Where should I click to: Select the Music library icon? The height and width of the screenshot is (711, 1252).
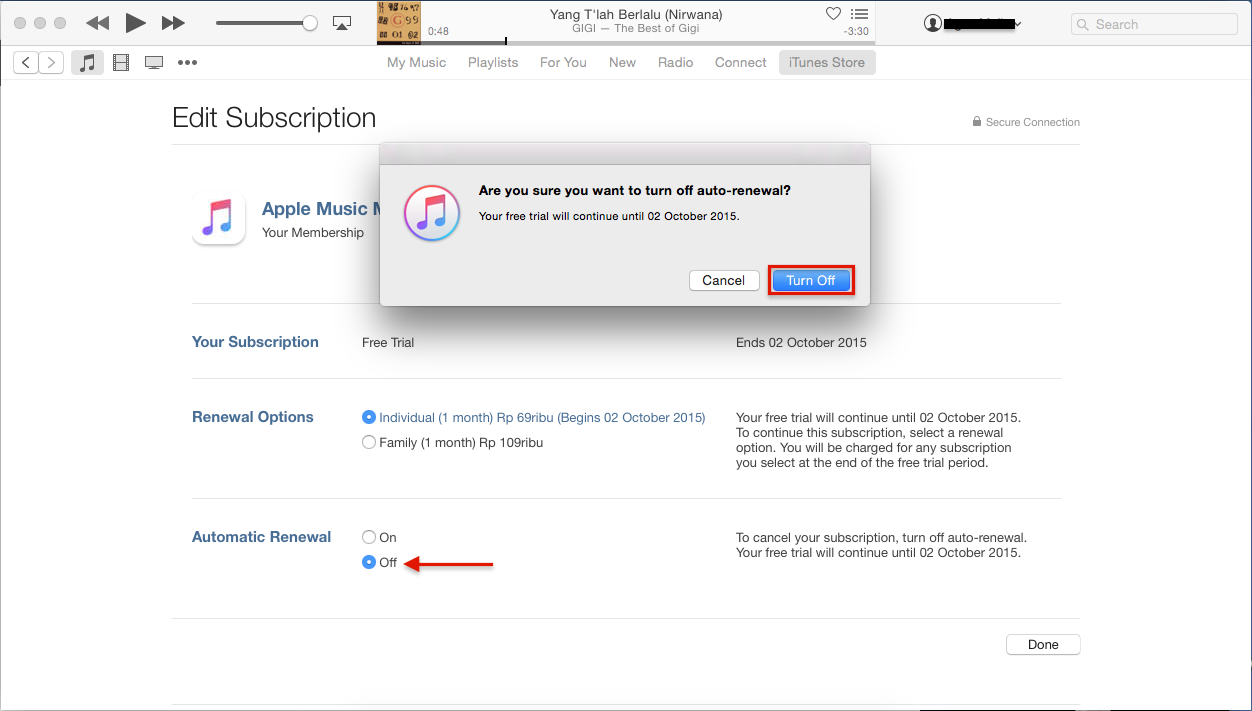pos(87,63)
